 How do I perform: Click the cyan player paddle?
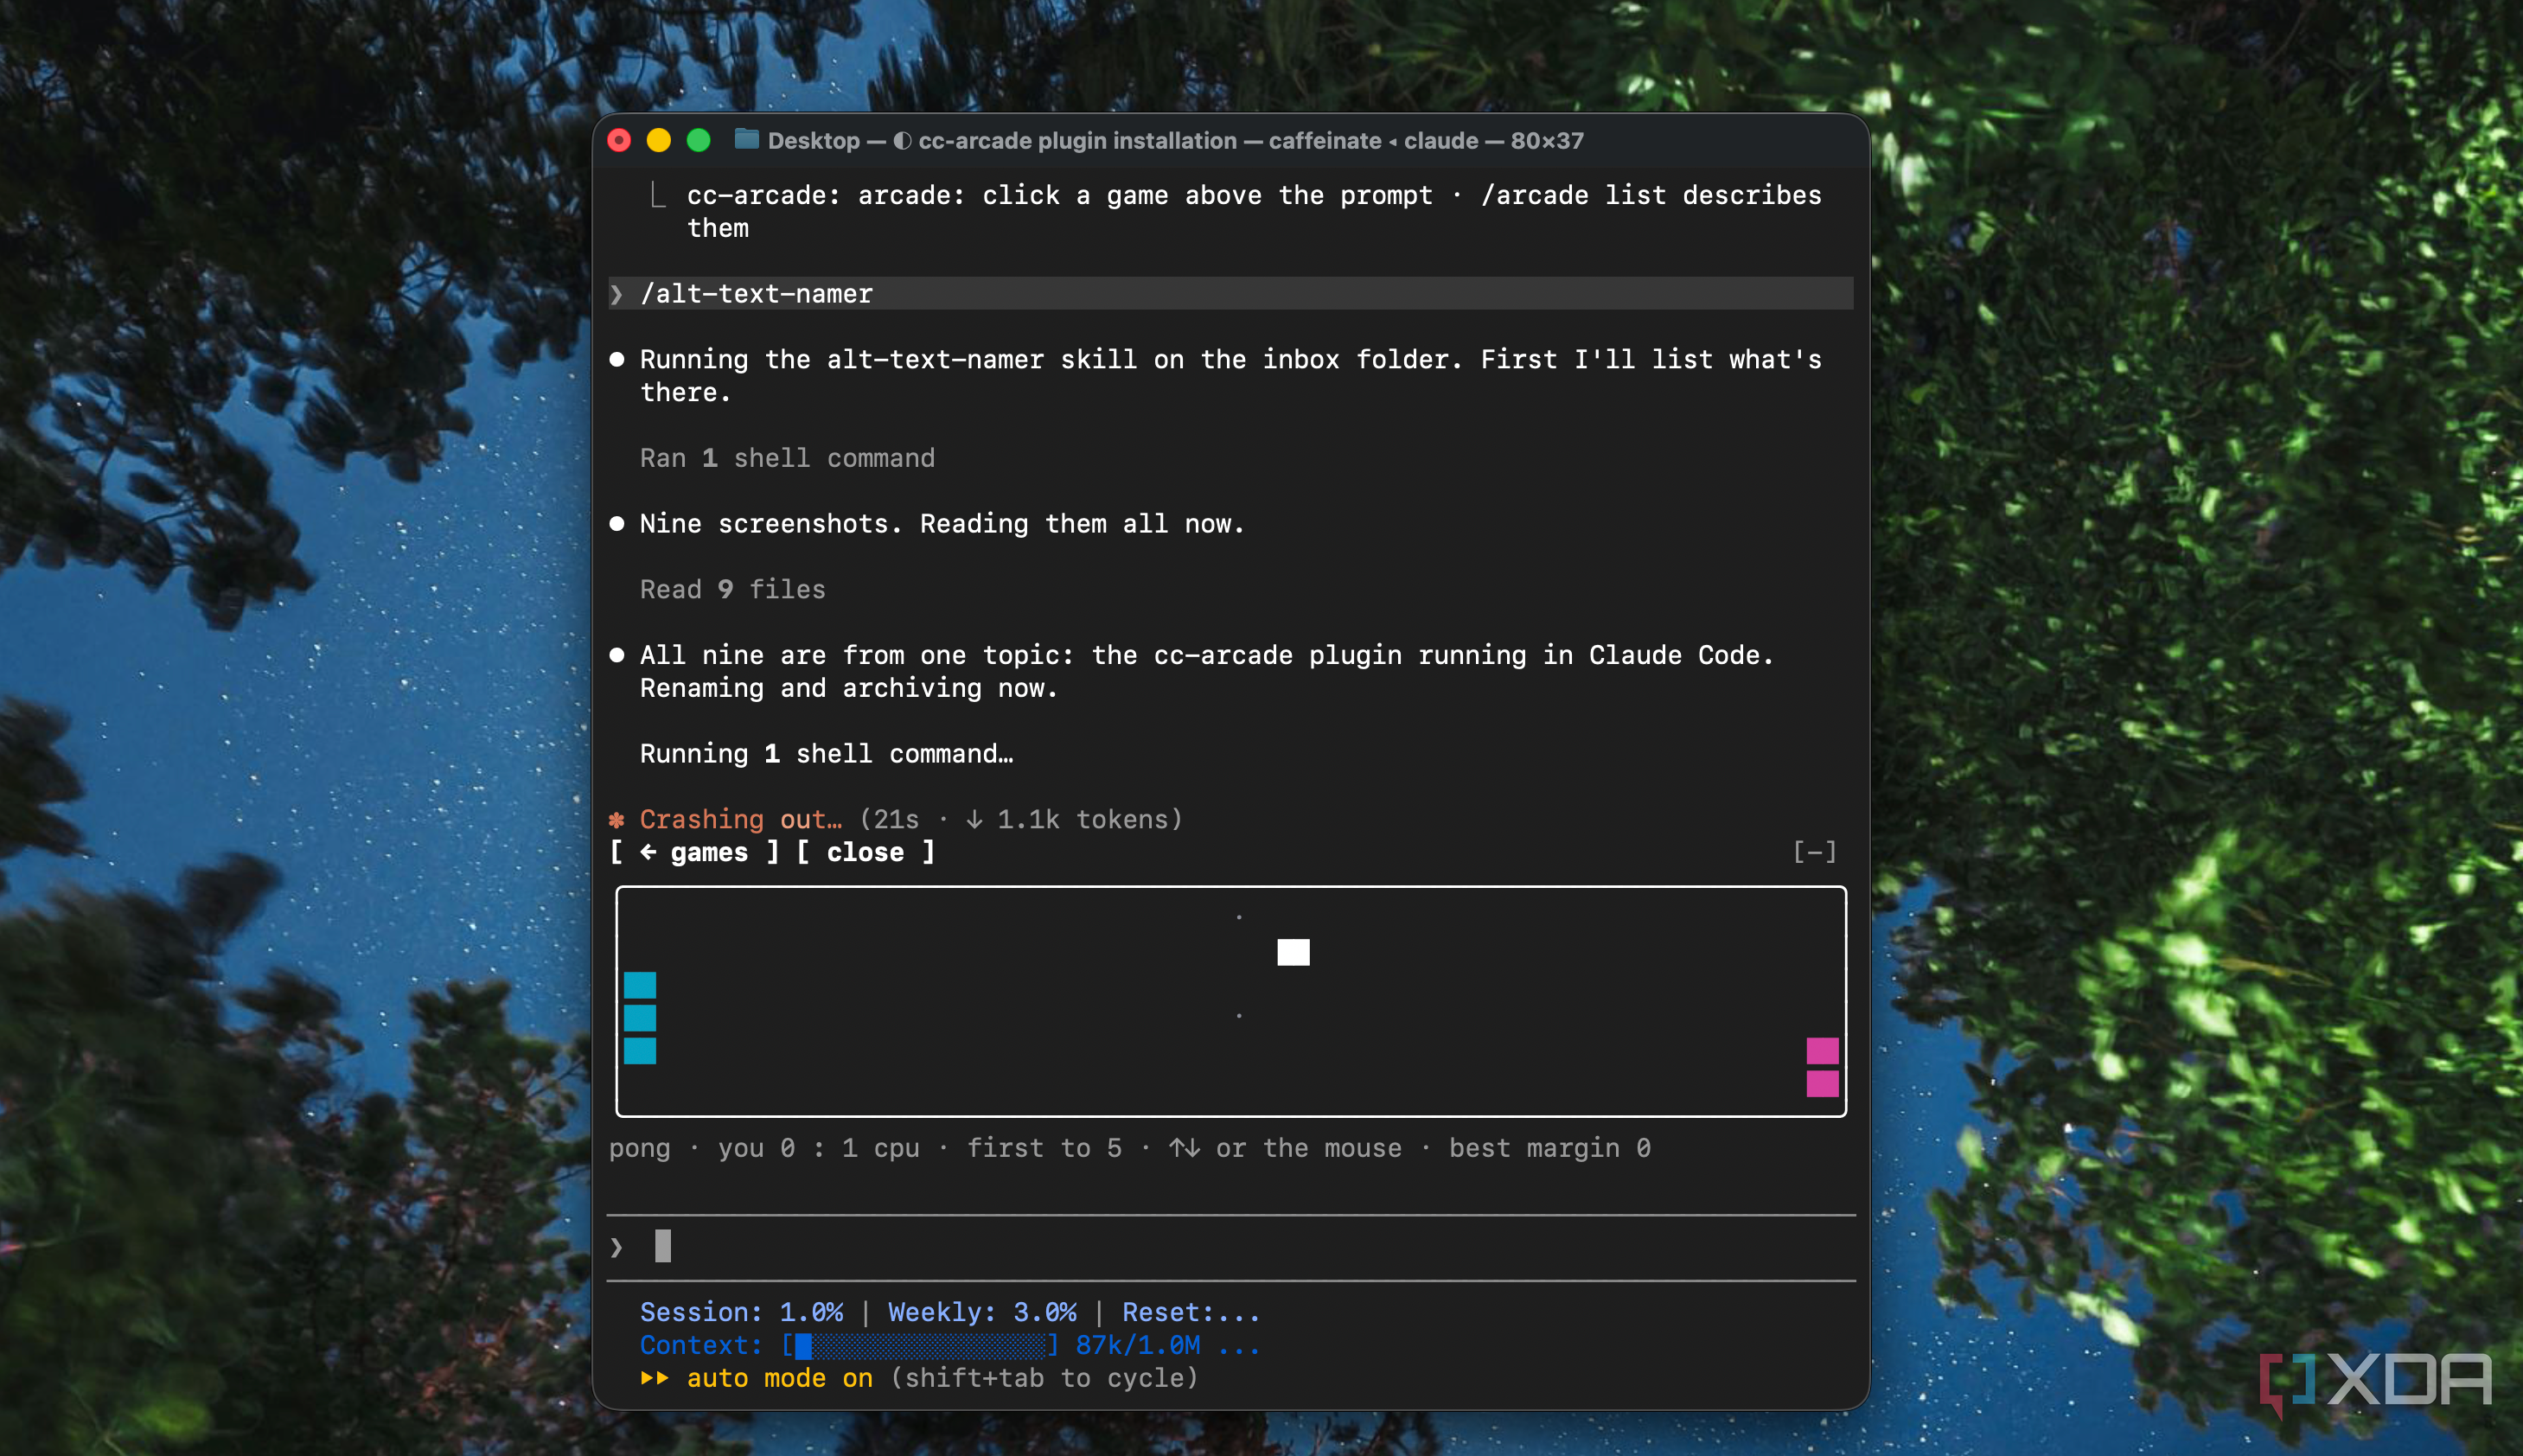tap(640, 1018)
